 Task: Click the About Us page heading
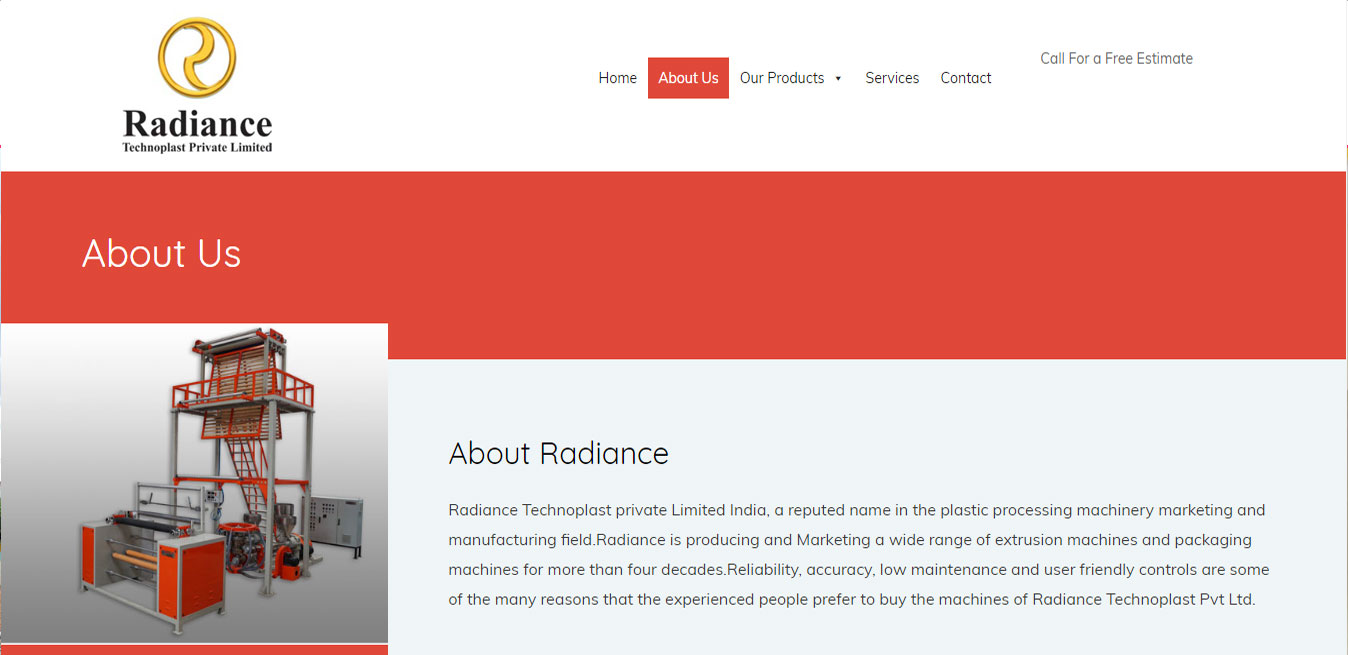[161, 253]
